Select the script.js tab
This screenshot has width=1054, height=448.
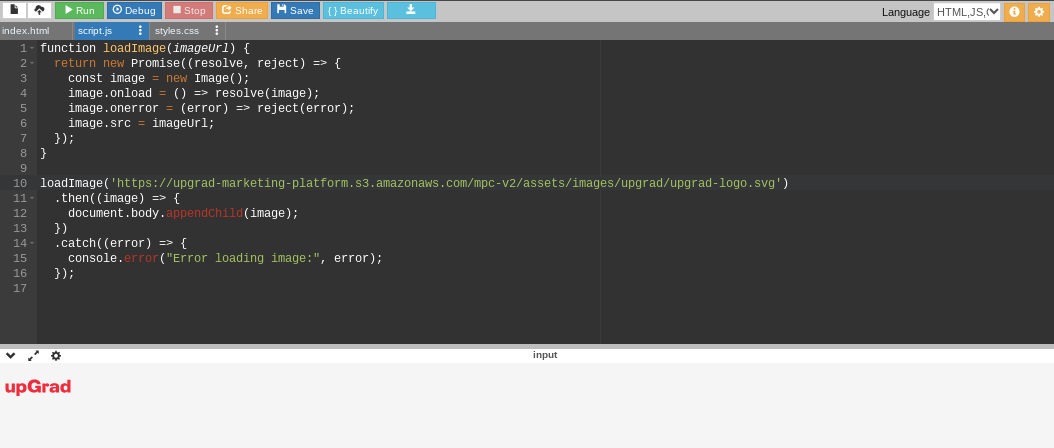(x=95, y=31)
